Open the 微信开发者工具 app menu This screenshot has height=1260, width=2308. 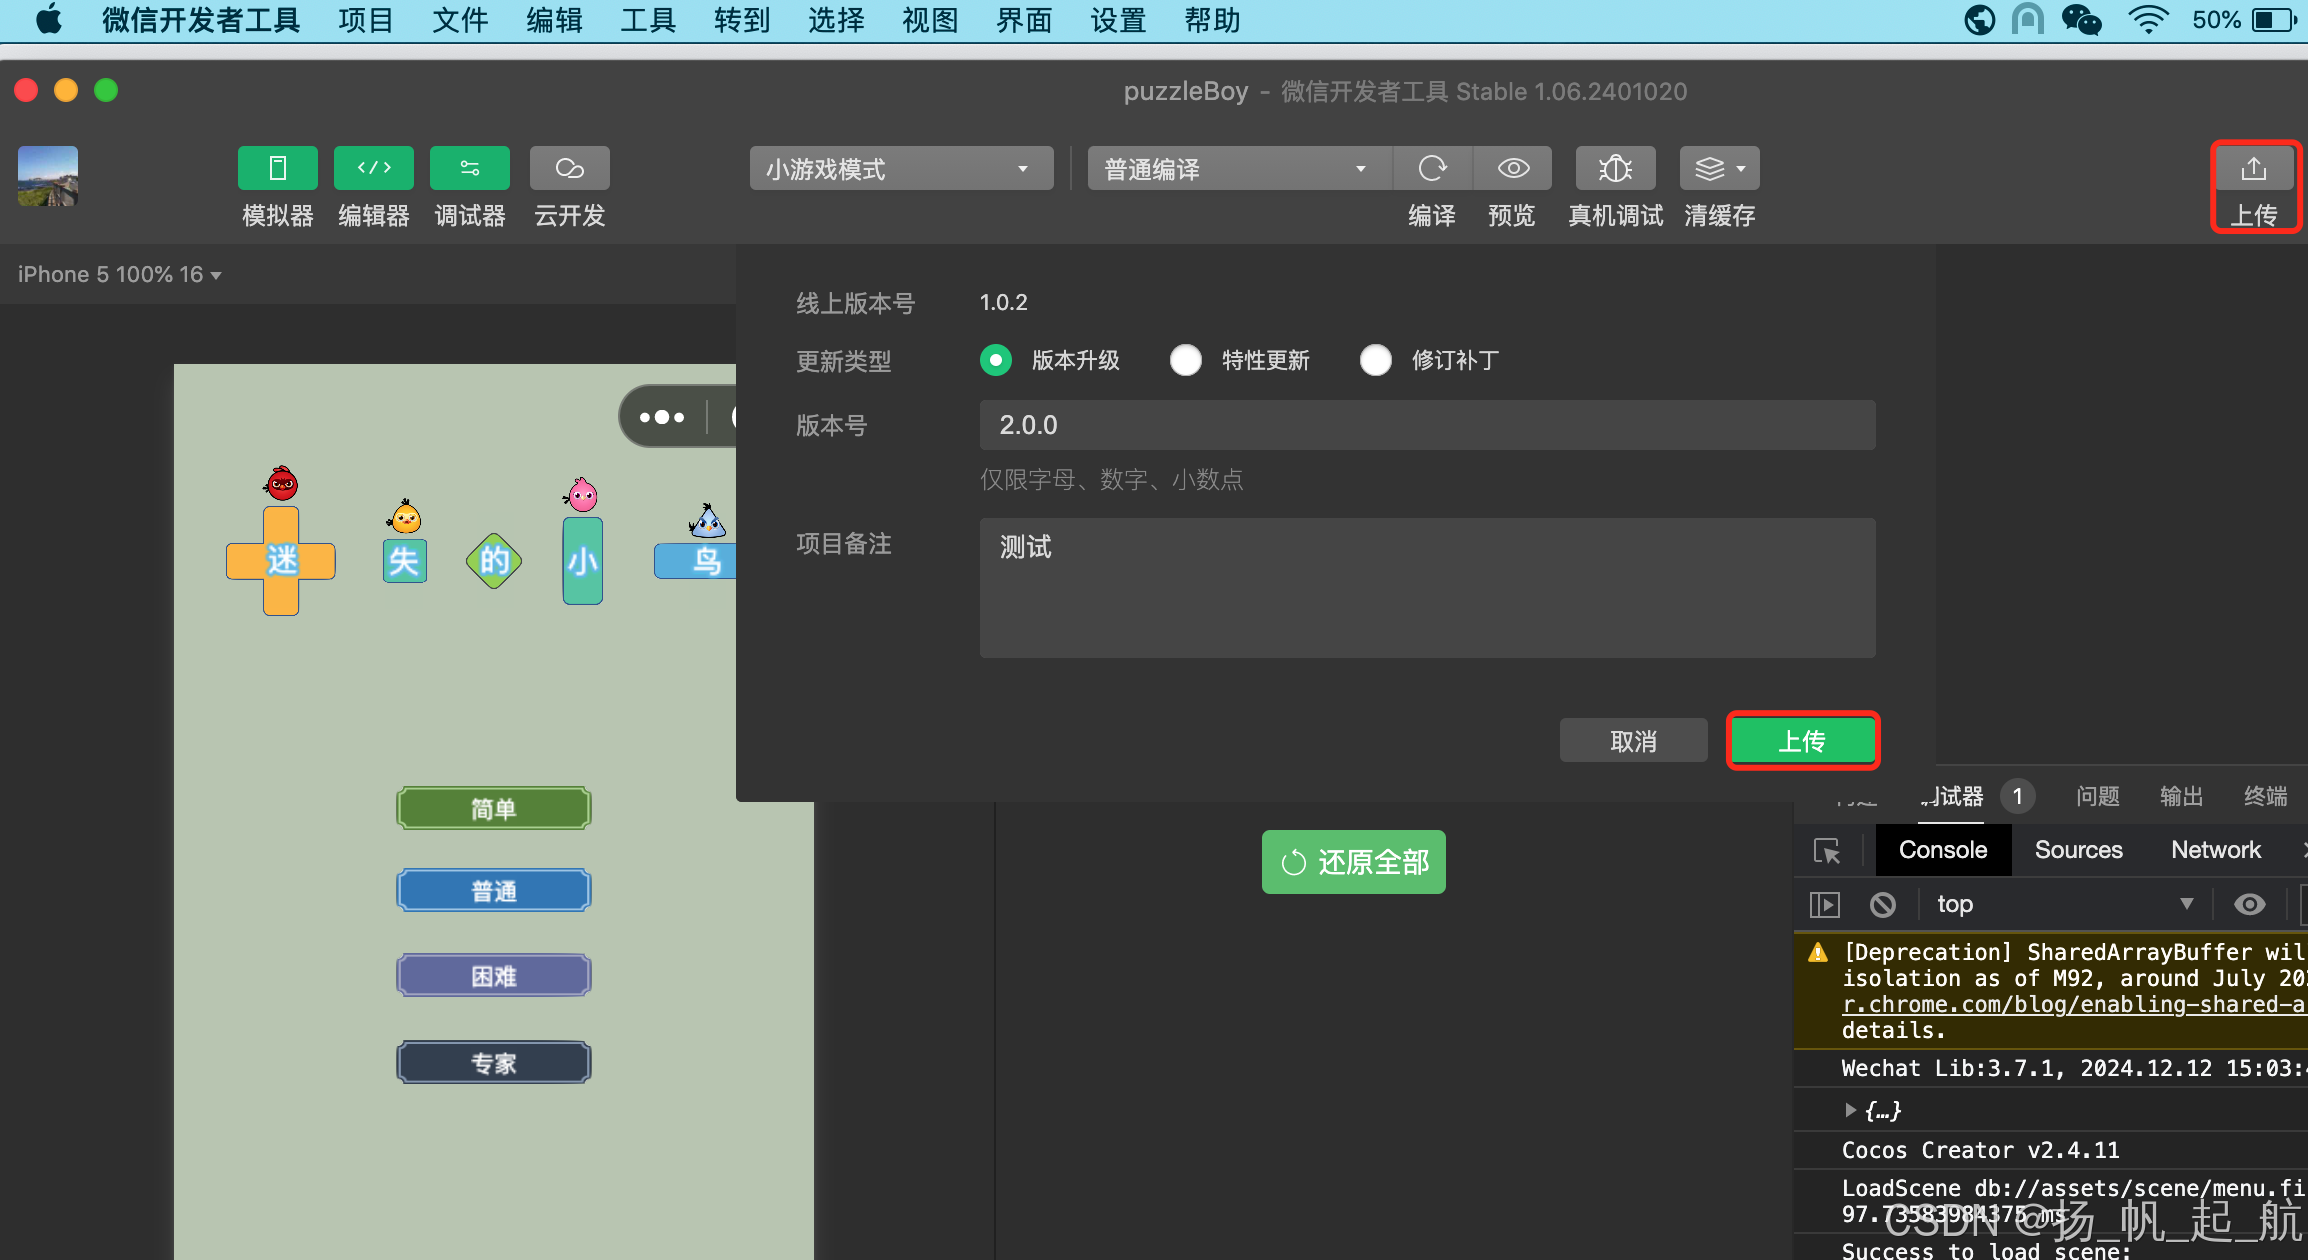[x=201, y=20]
